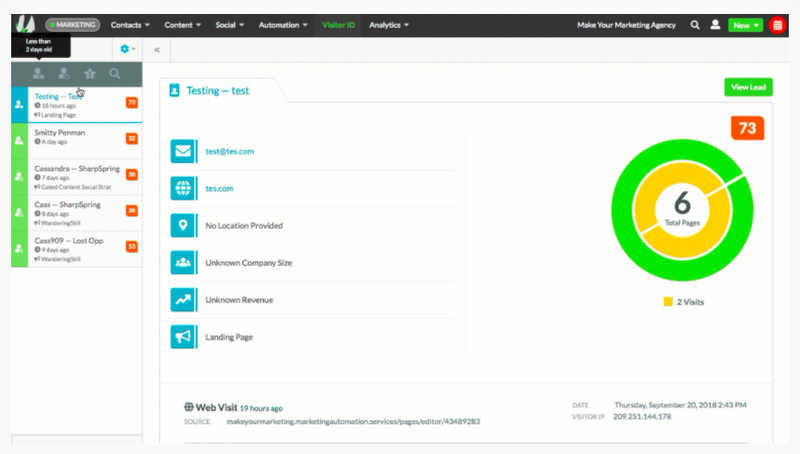Click the revenue chart icon
This screenshot has height=454, width=800.
click(183, 300)
